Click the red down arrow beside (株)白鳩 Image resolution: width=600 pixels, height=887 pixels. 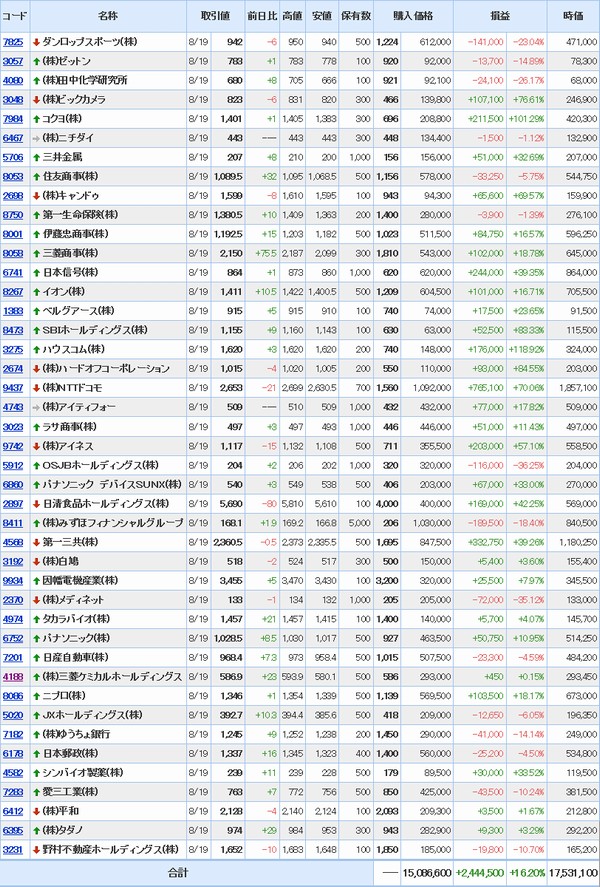[x=37, y=562]
